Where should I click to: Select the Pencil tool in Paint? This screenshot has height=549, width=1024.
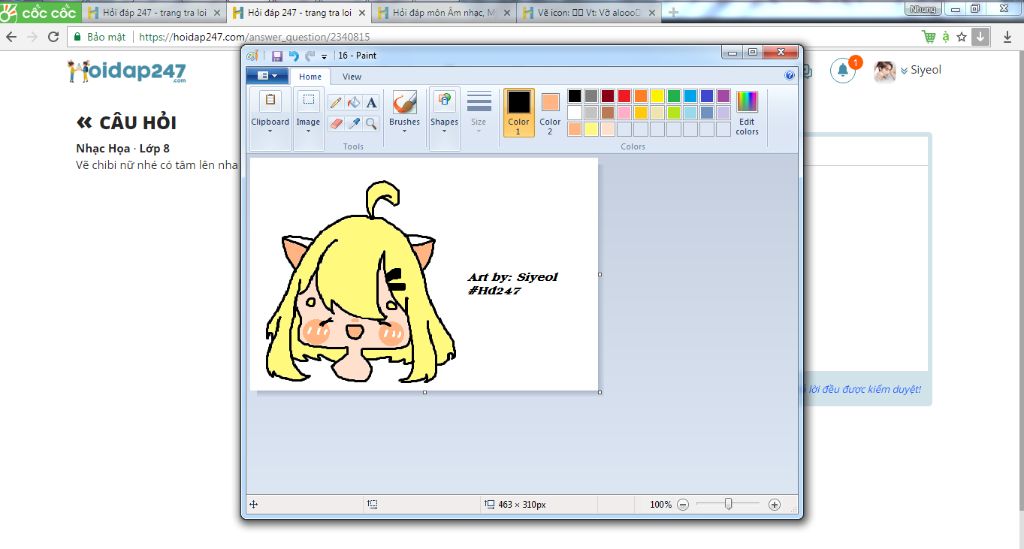[336, 102]
